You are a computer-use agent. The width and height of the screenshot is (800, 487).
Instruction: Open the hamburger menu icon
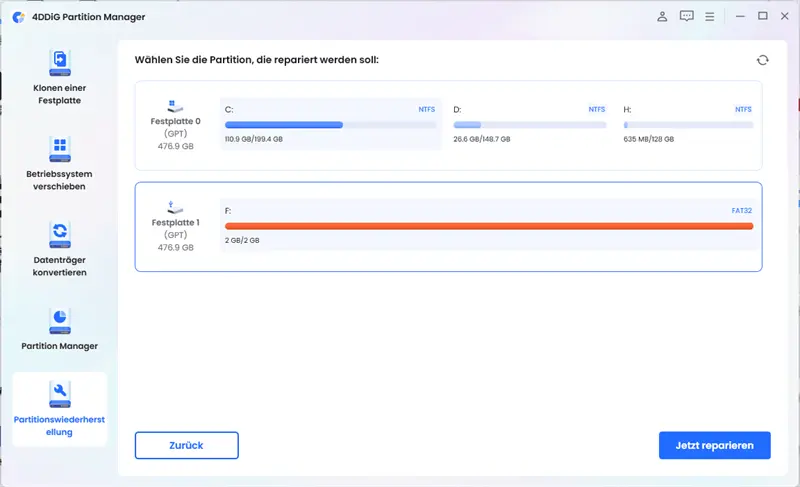(x=710, y=17)
